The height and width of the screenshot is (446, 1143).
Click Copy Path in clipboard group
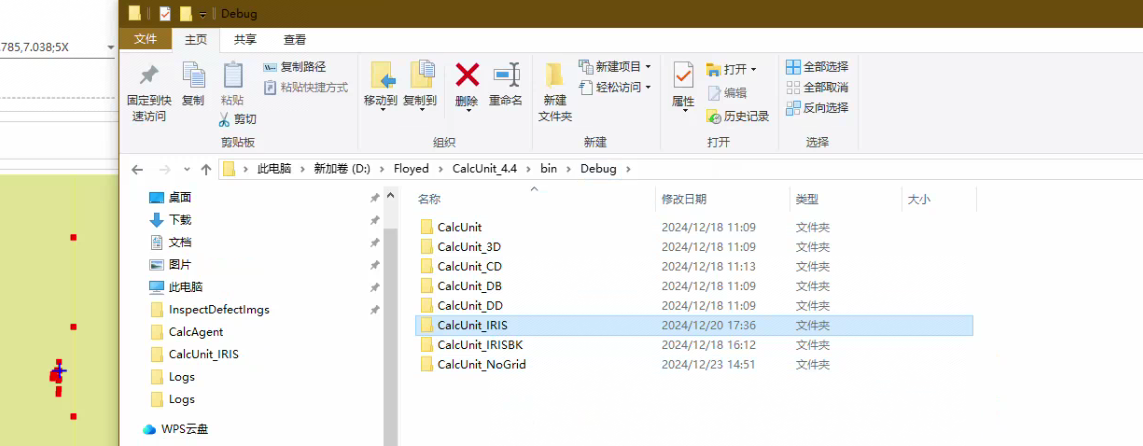(x=294, y=67)
